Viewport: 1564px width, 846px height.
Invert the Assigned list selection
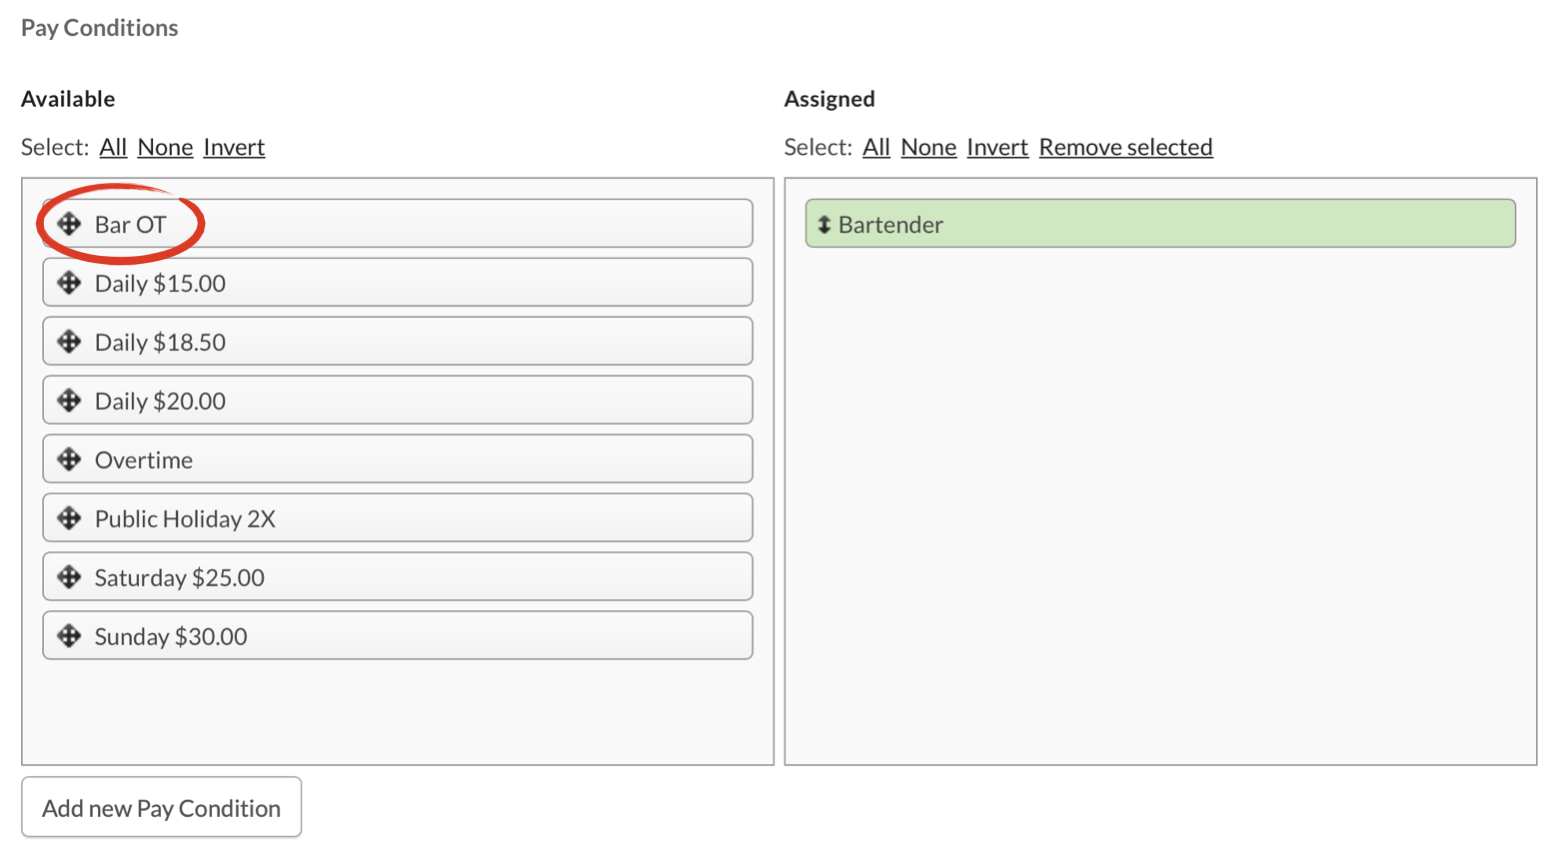point(997,148)
